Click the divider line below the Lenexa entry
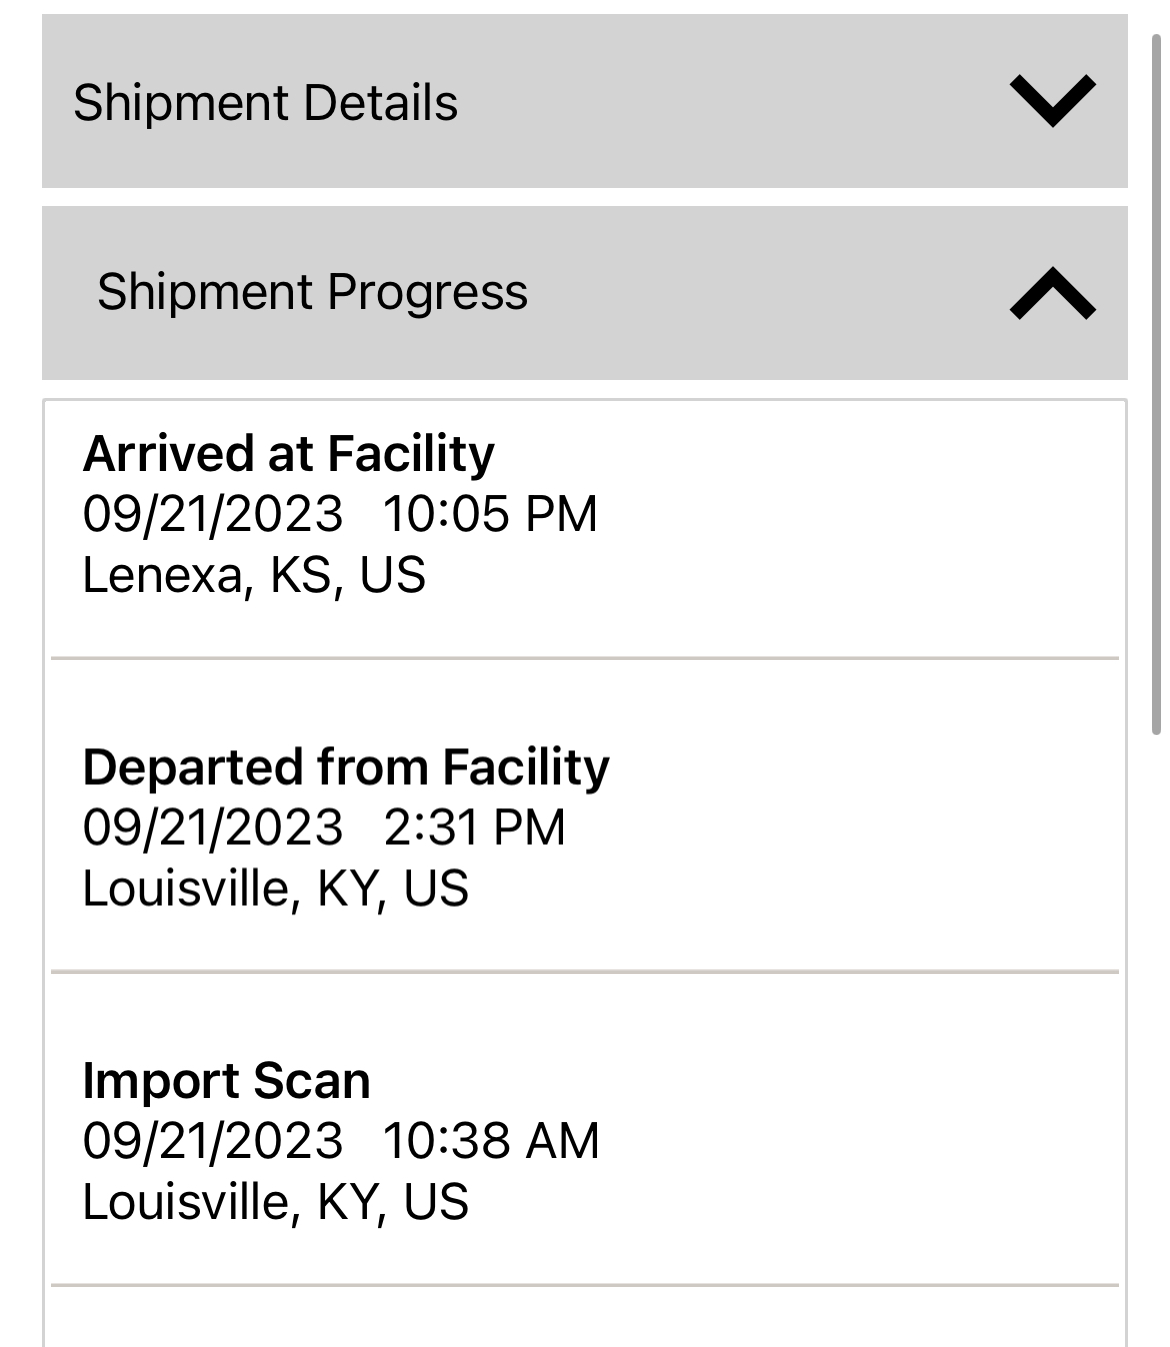 (x=585, y=659)
